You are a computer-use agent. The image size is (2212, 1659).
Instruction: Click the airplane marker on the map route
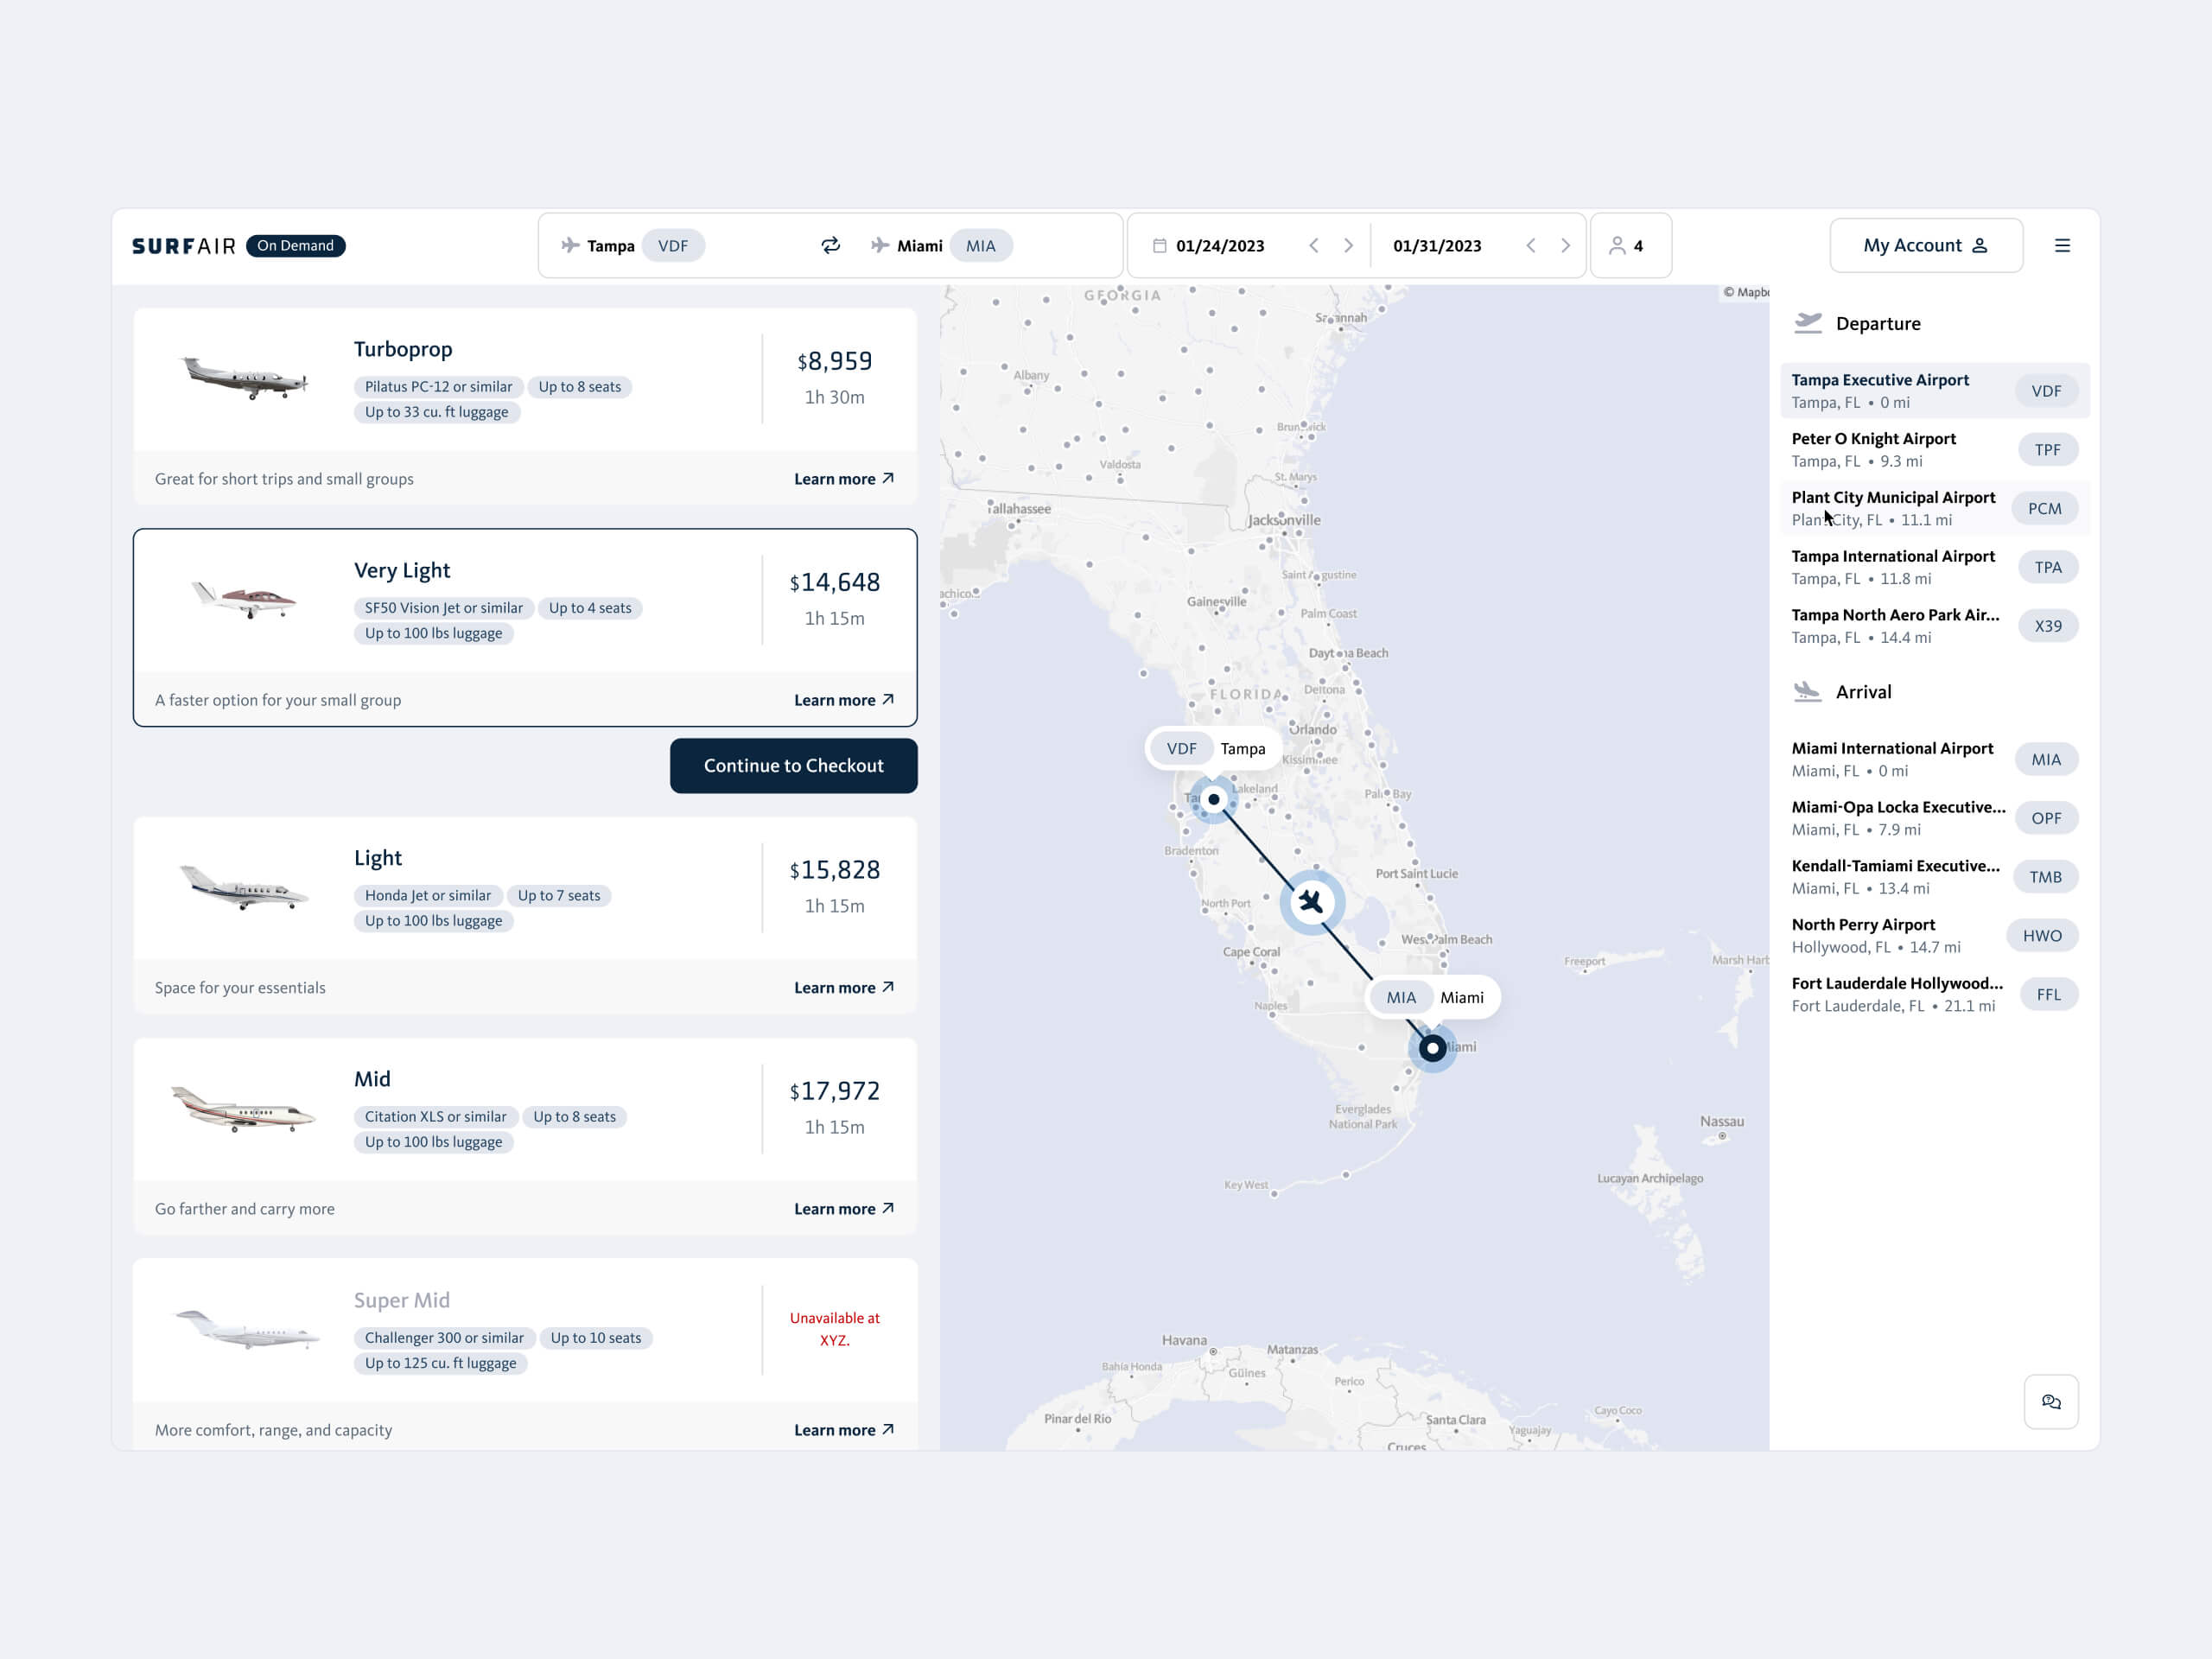pos(1311,902)
